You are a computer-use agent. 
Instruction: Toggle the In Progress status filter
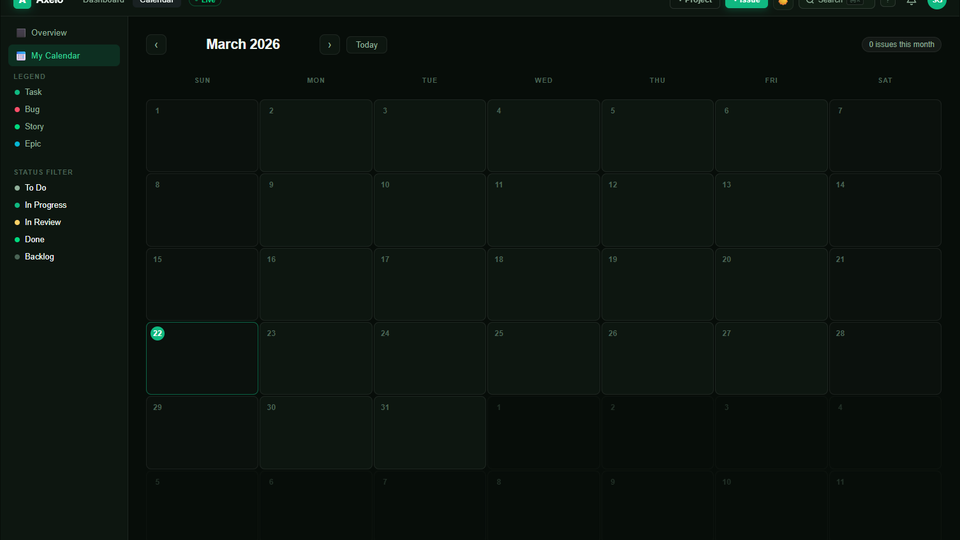point(45,205)
